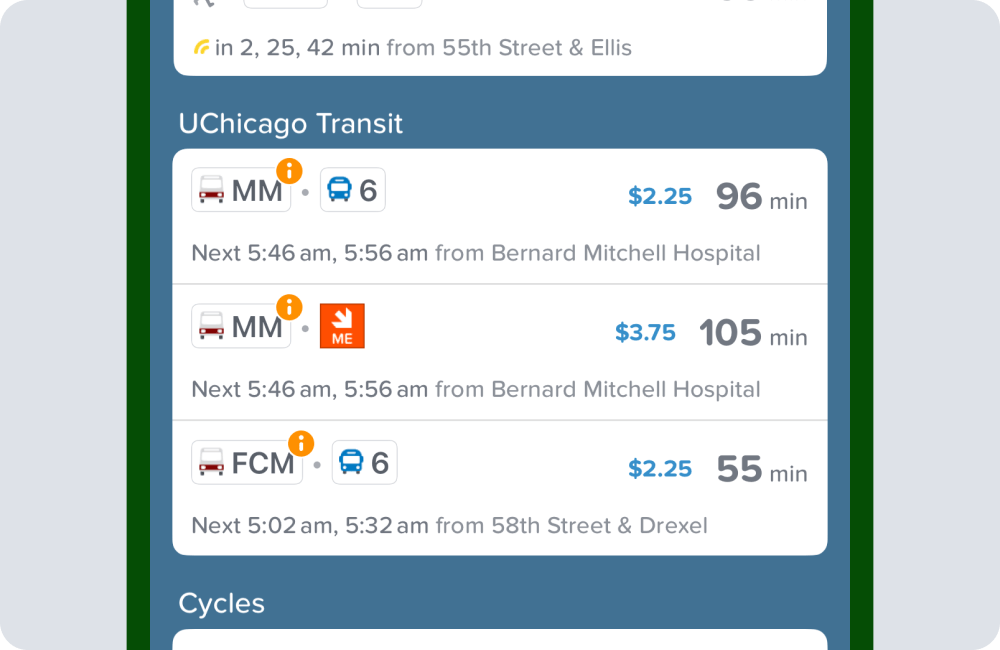This screenshot has height=650, width=1000.
Task: Select the Cycles section header
Action: 221,603
